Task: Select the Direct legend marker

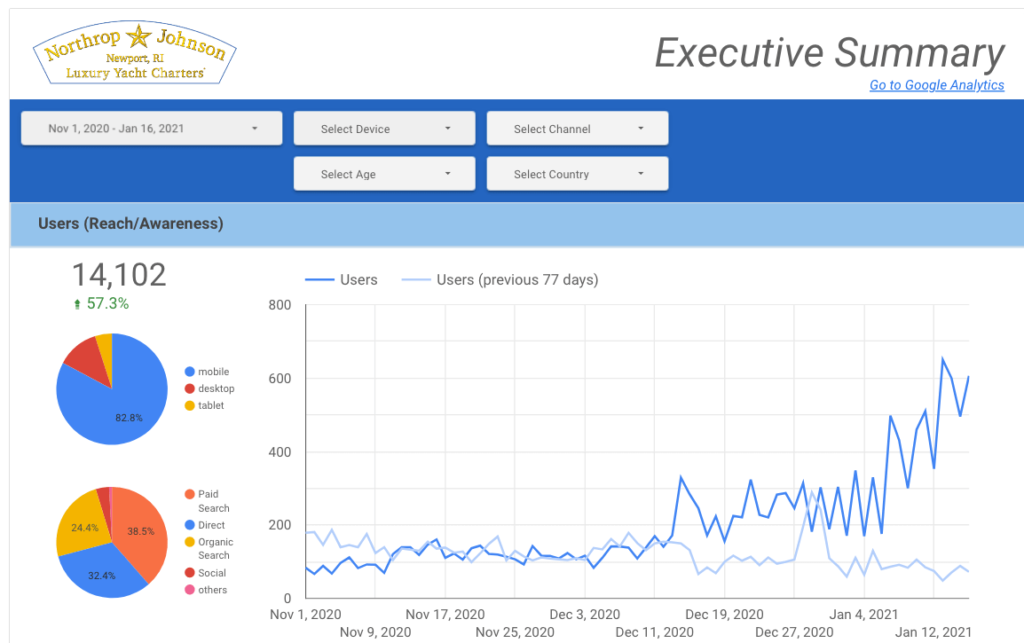Action: [189, 525]
